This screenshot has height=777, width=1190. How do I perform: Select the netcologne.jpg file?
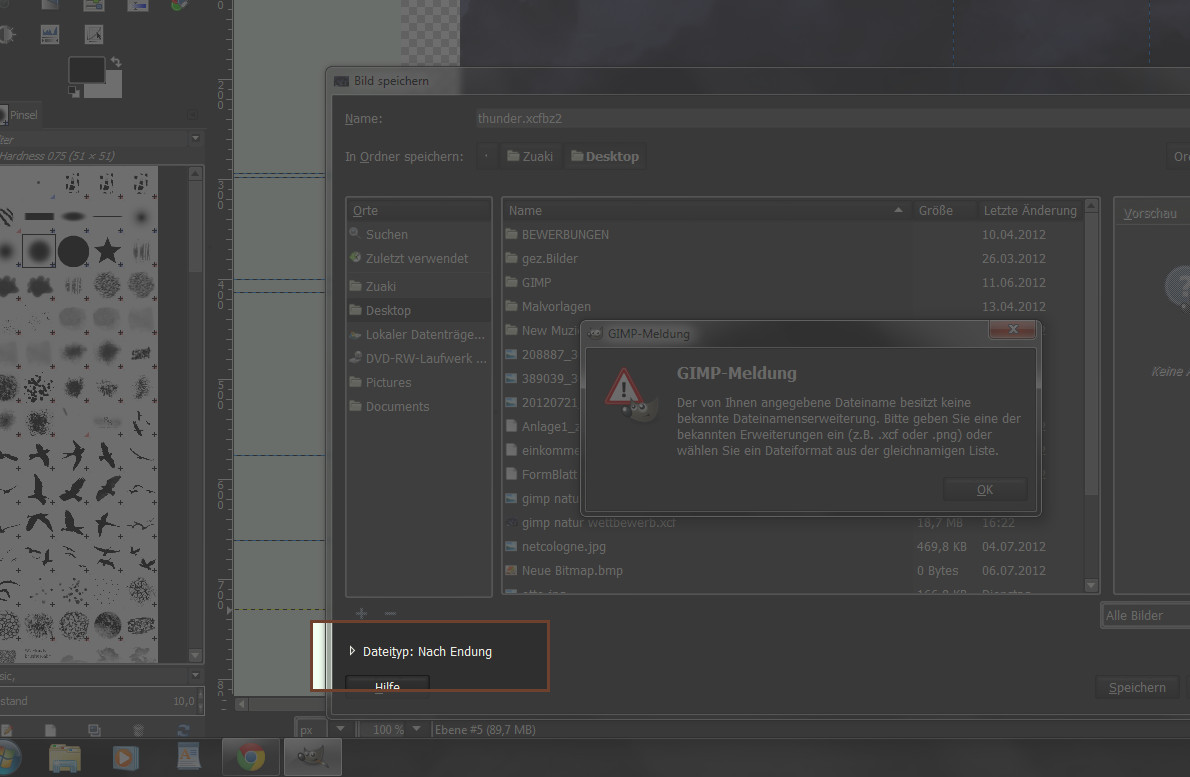794,546
